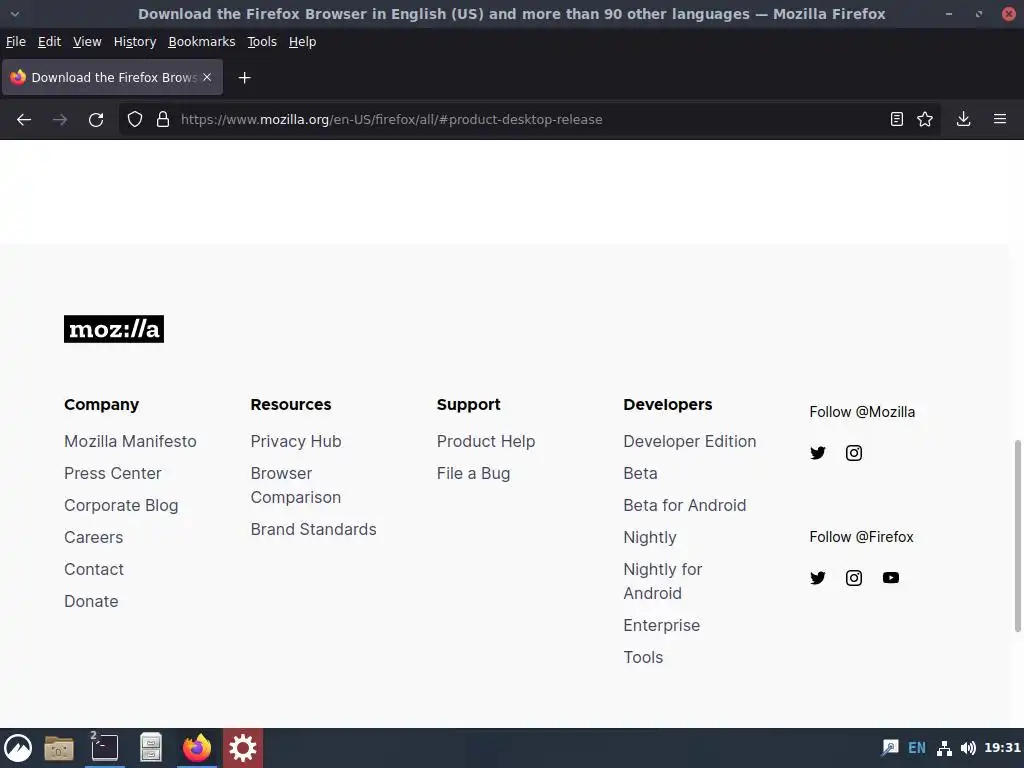Open Contact link
This screenshot has width=1024, height=768.
(93, 569)
